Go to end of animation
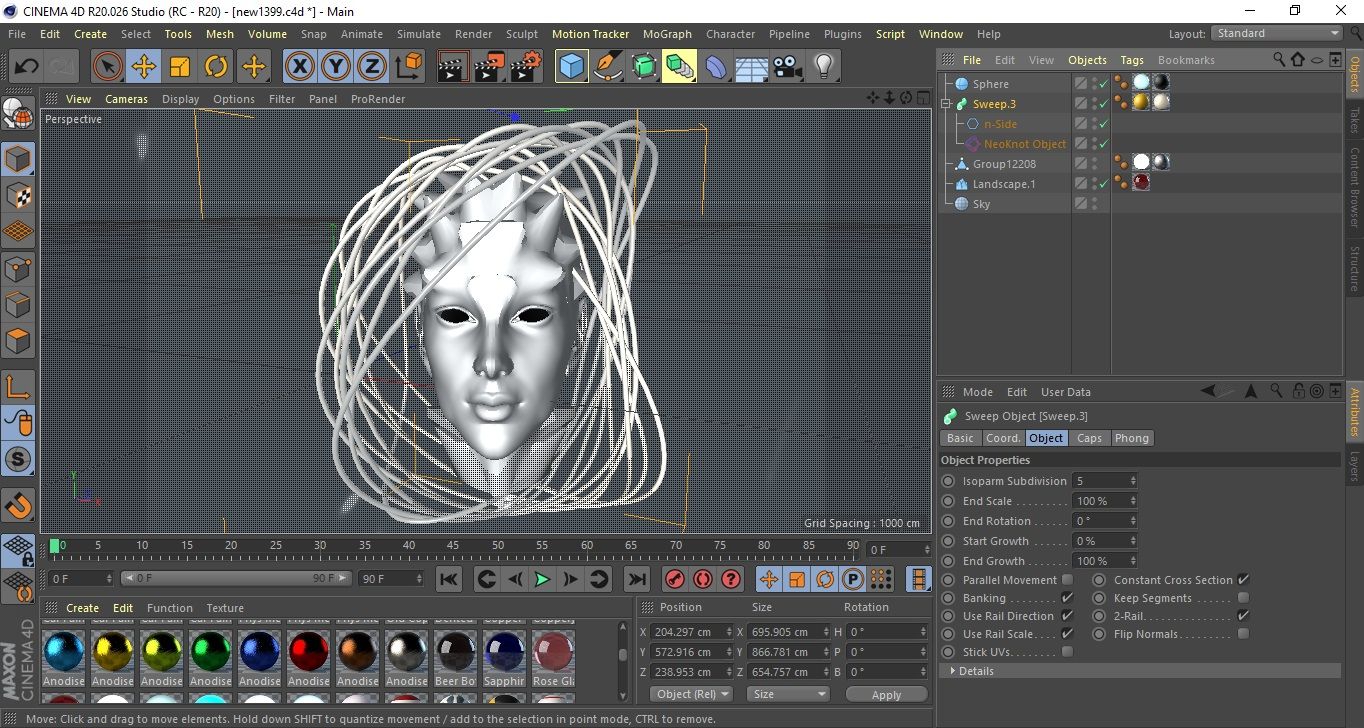The width and height of the screenshot is (1364, 728). [636, 579]
